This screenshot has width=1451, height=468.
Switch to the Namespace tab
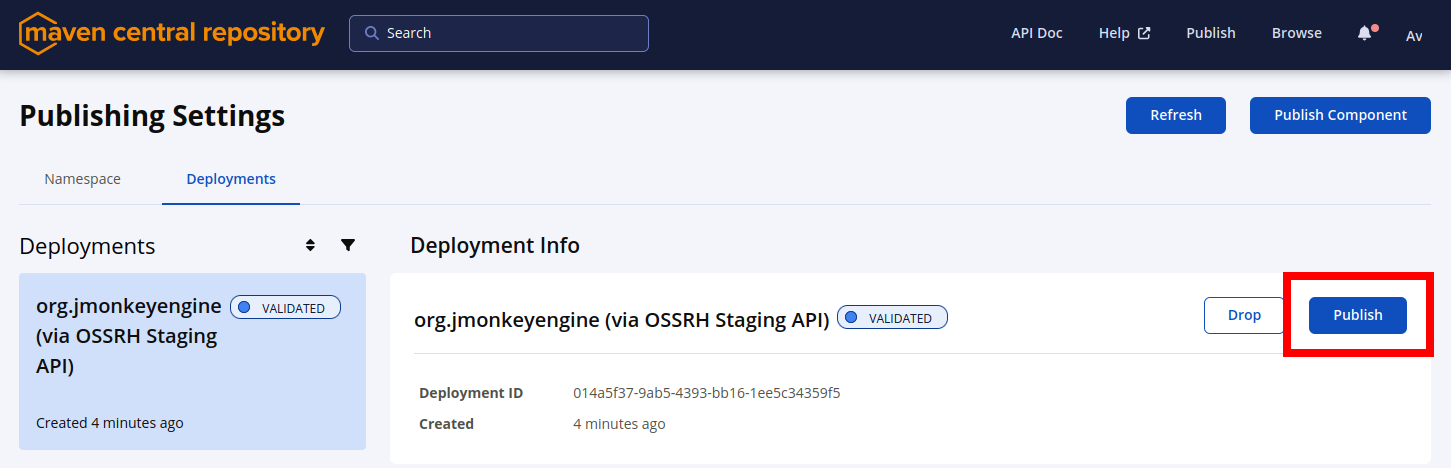pos(82,179)
